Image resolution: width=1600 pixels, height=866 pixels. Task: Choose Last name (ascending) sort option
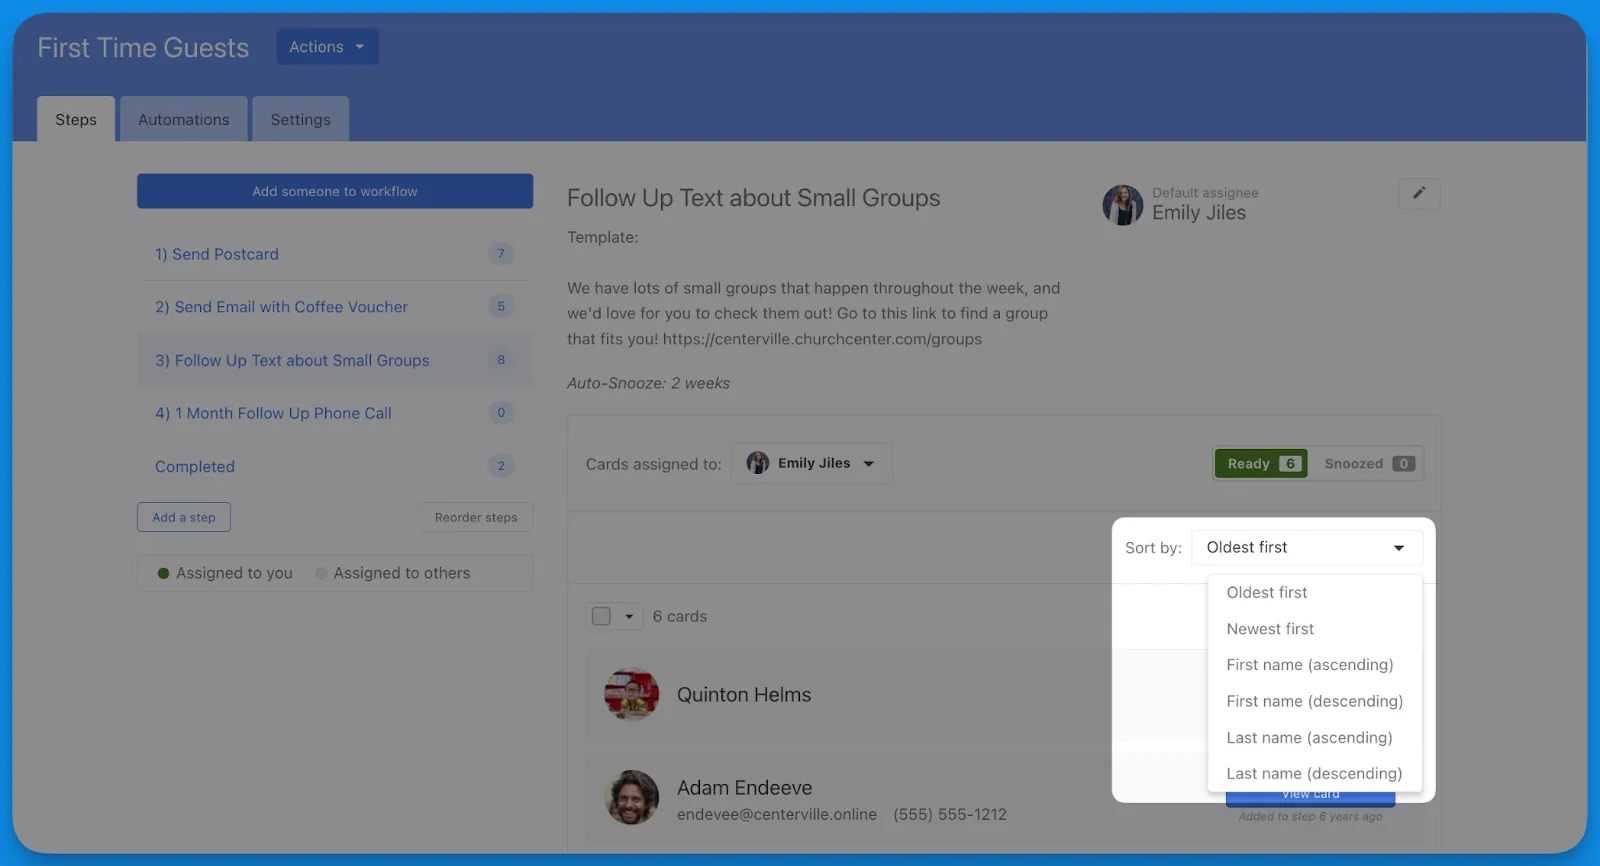click(1309, 738)
